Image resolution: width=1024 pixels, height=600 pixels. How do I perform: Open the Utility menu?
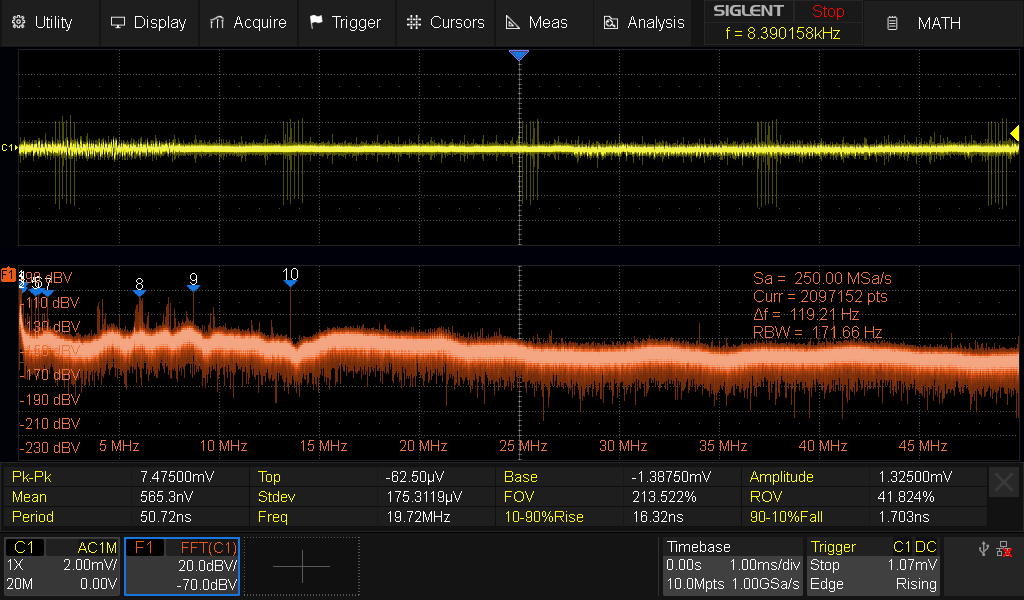44,22
